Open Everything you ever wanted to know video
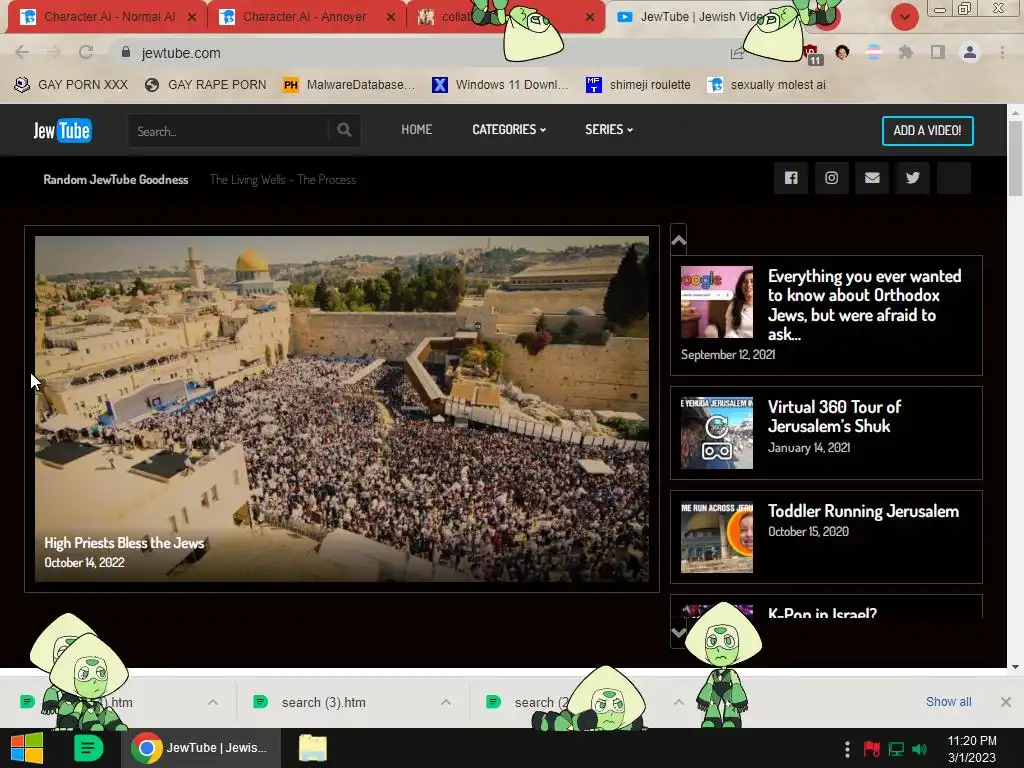 864,305
